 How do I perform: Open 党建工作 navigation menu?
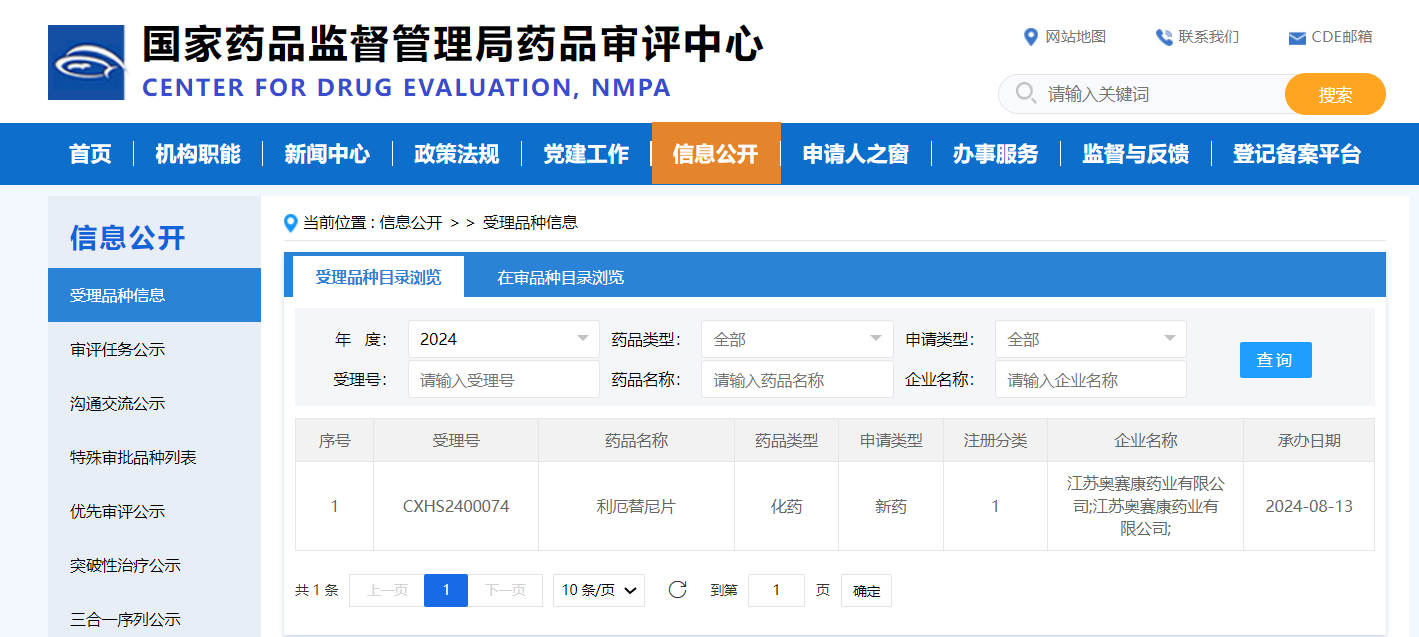(586, 154)
